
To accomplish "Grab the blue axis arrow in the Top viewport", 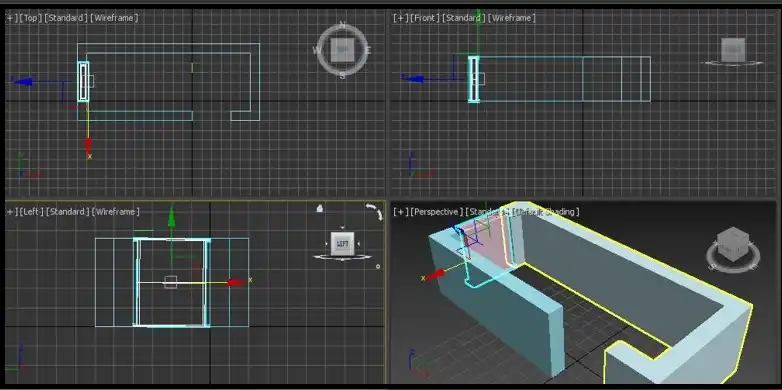I will 23,82.
